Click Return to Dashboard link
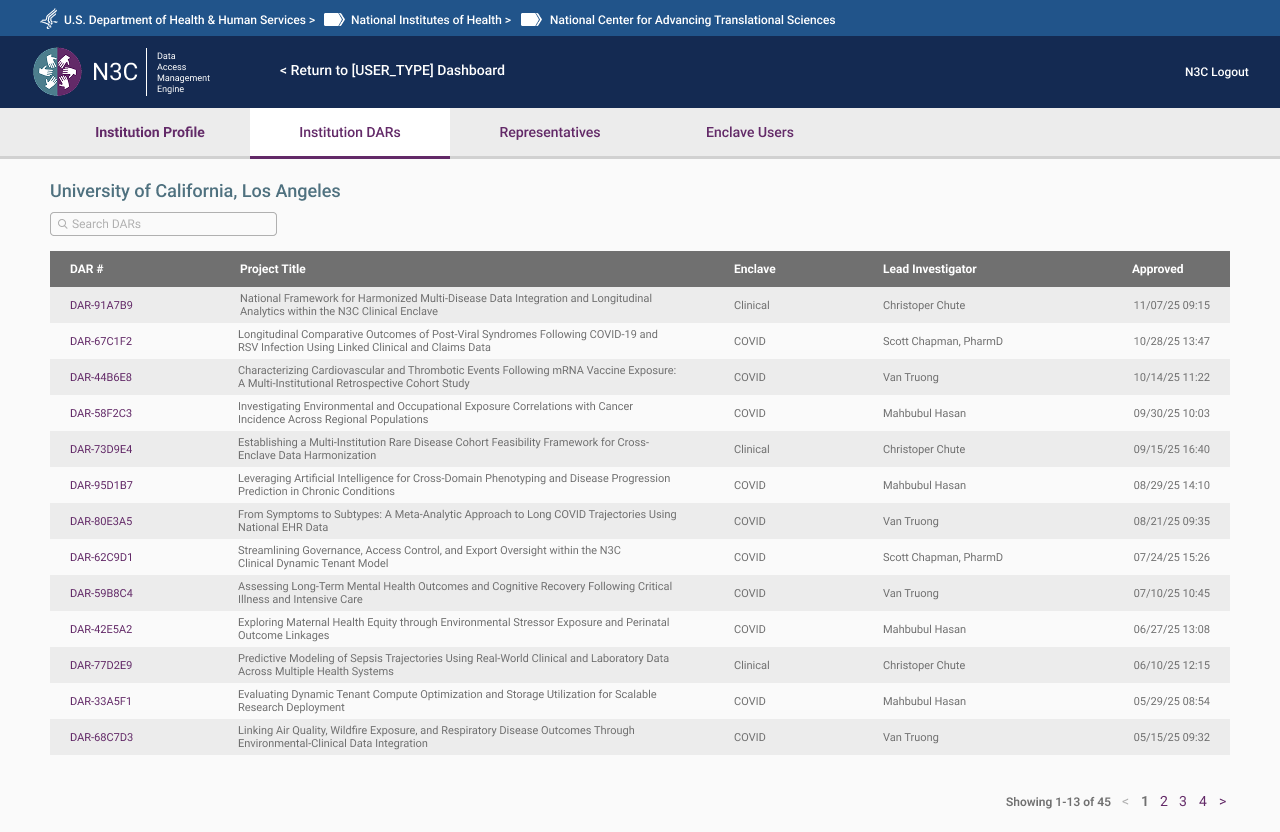This screenshot has height=832, width=1280. point(391,70)
